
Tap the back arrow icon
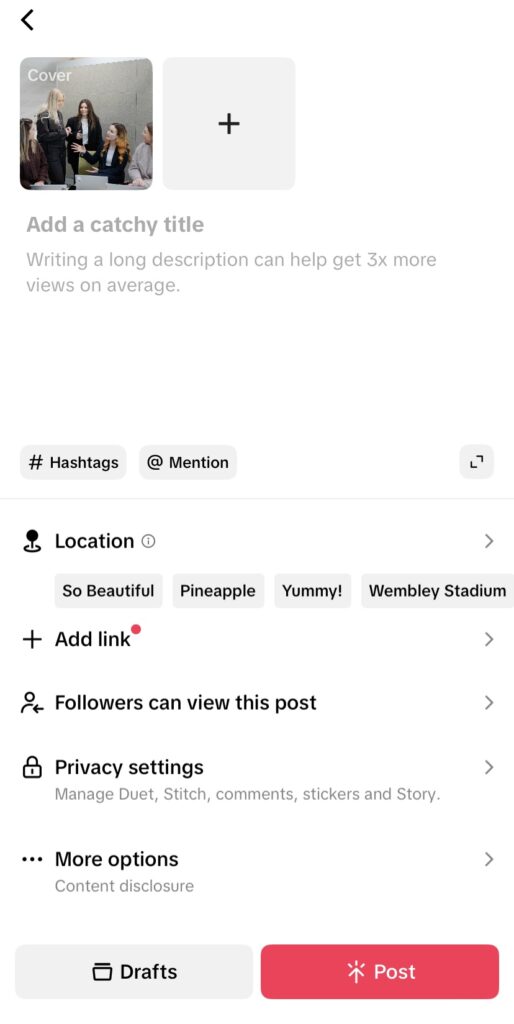tap(27, 20)
